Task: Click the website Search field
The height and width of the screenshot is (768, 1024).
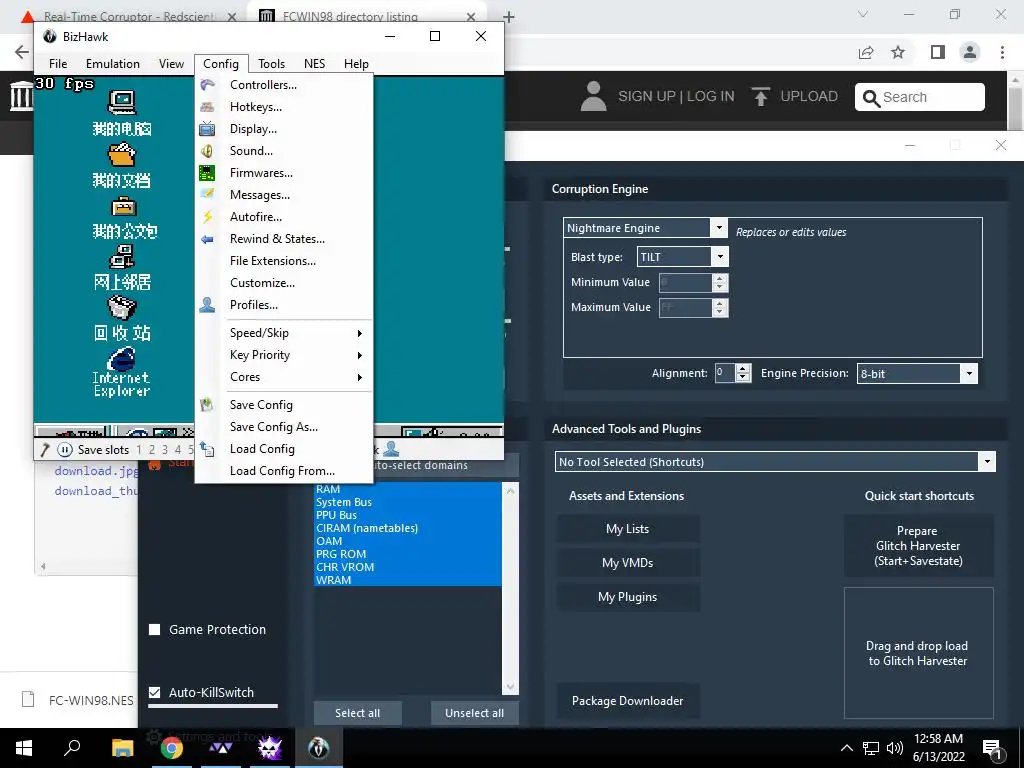Action: pos(920,97)
